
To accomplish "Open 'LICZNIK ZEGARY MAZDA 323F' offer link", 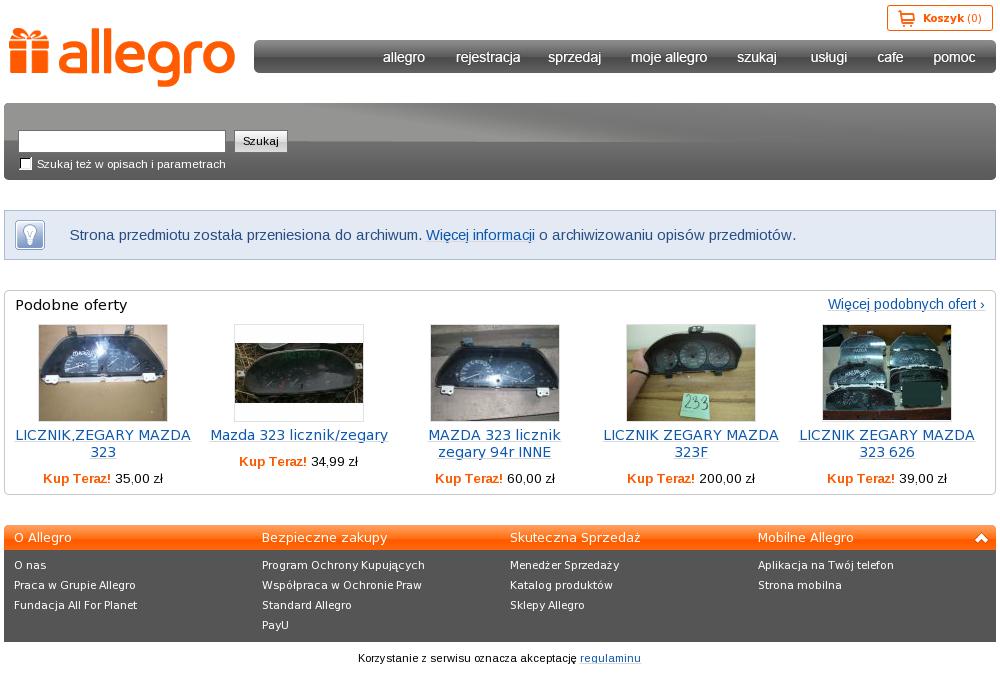I will (691, 444).
